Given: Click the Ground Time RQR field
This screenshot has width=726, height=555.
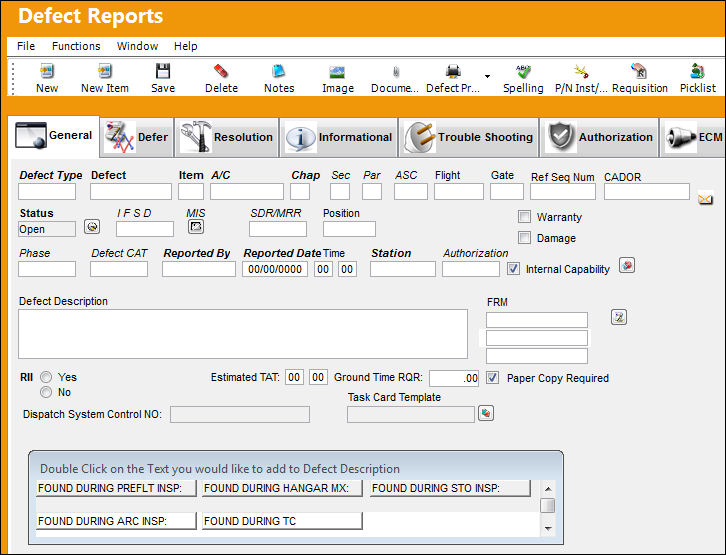Looking at the screenshot, I should tap(454, 378).
